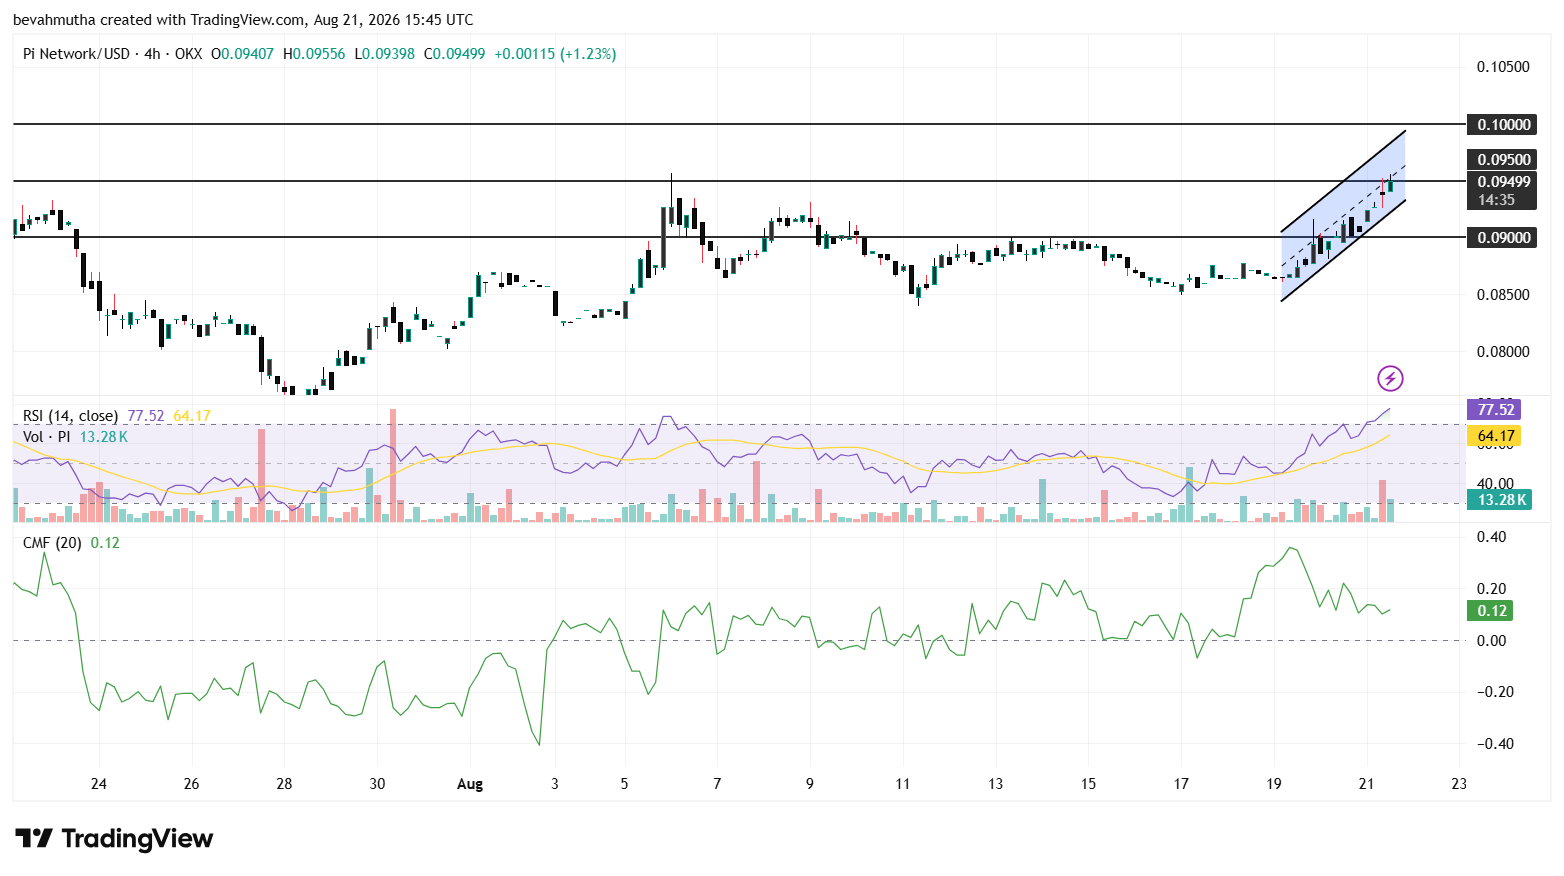This screenshot has height=876, width=1564.
Task: Click the 0.20 CMF scale value
Action: (x=1492, y=589)
